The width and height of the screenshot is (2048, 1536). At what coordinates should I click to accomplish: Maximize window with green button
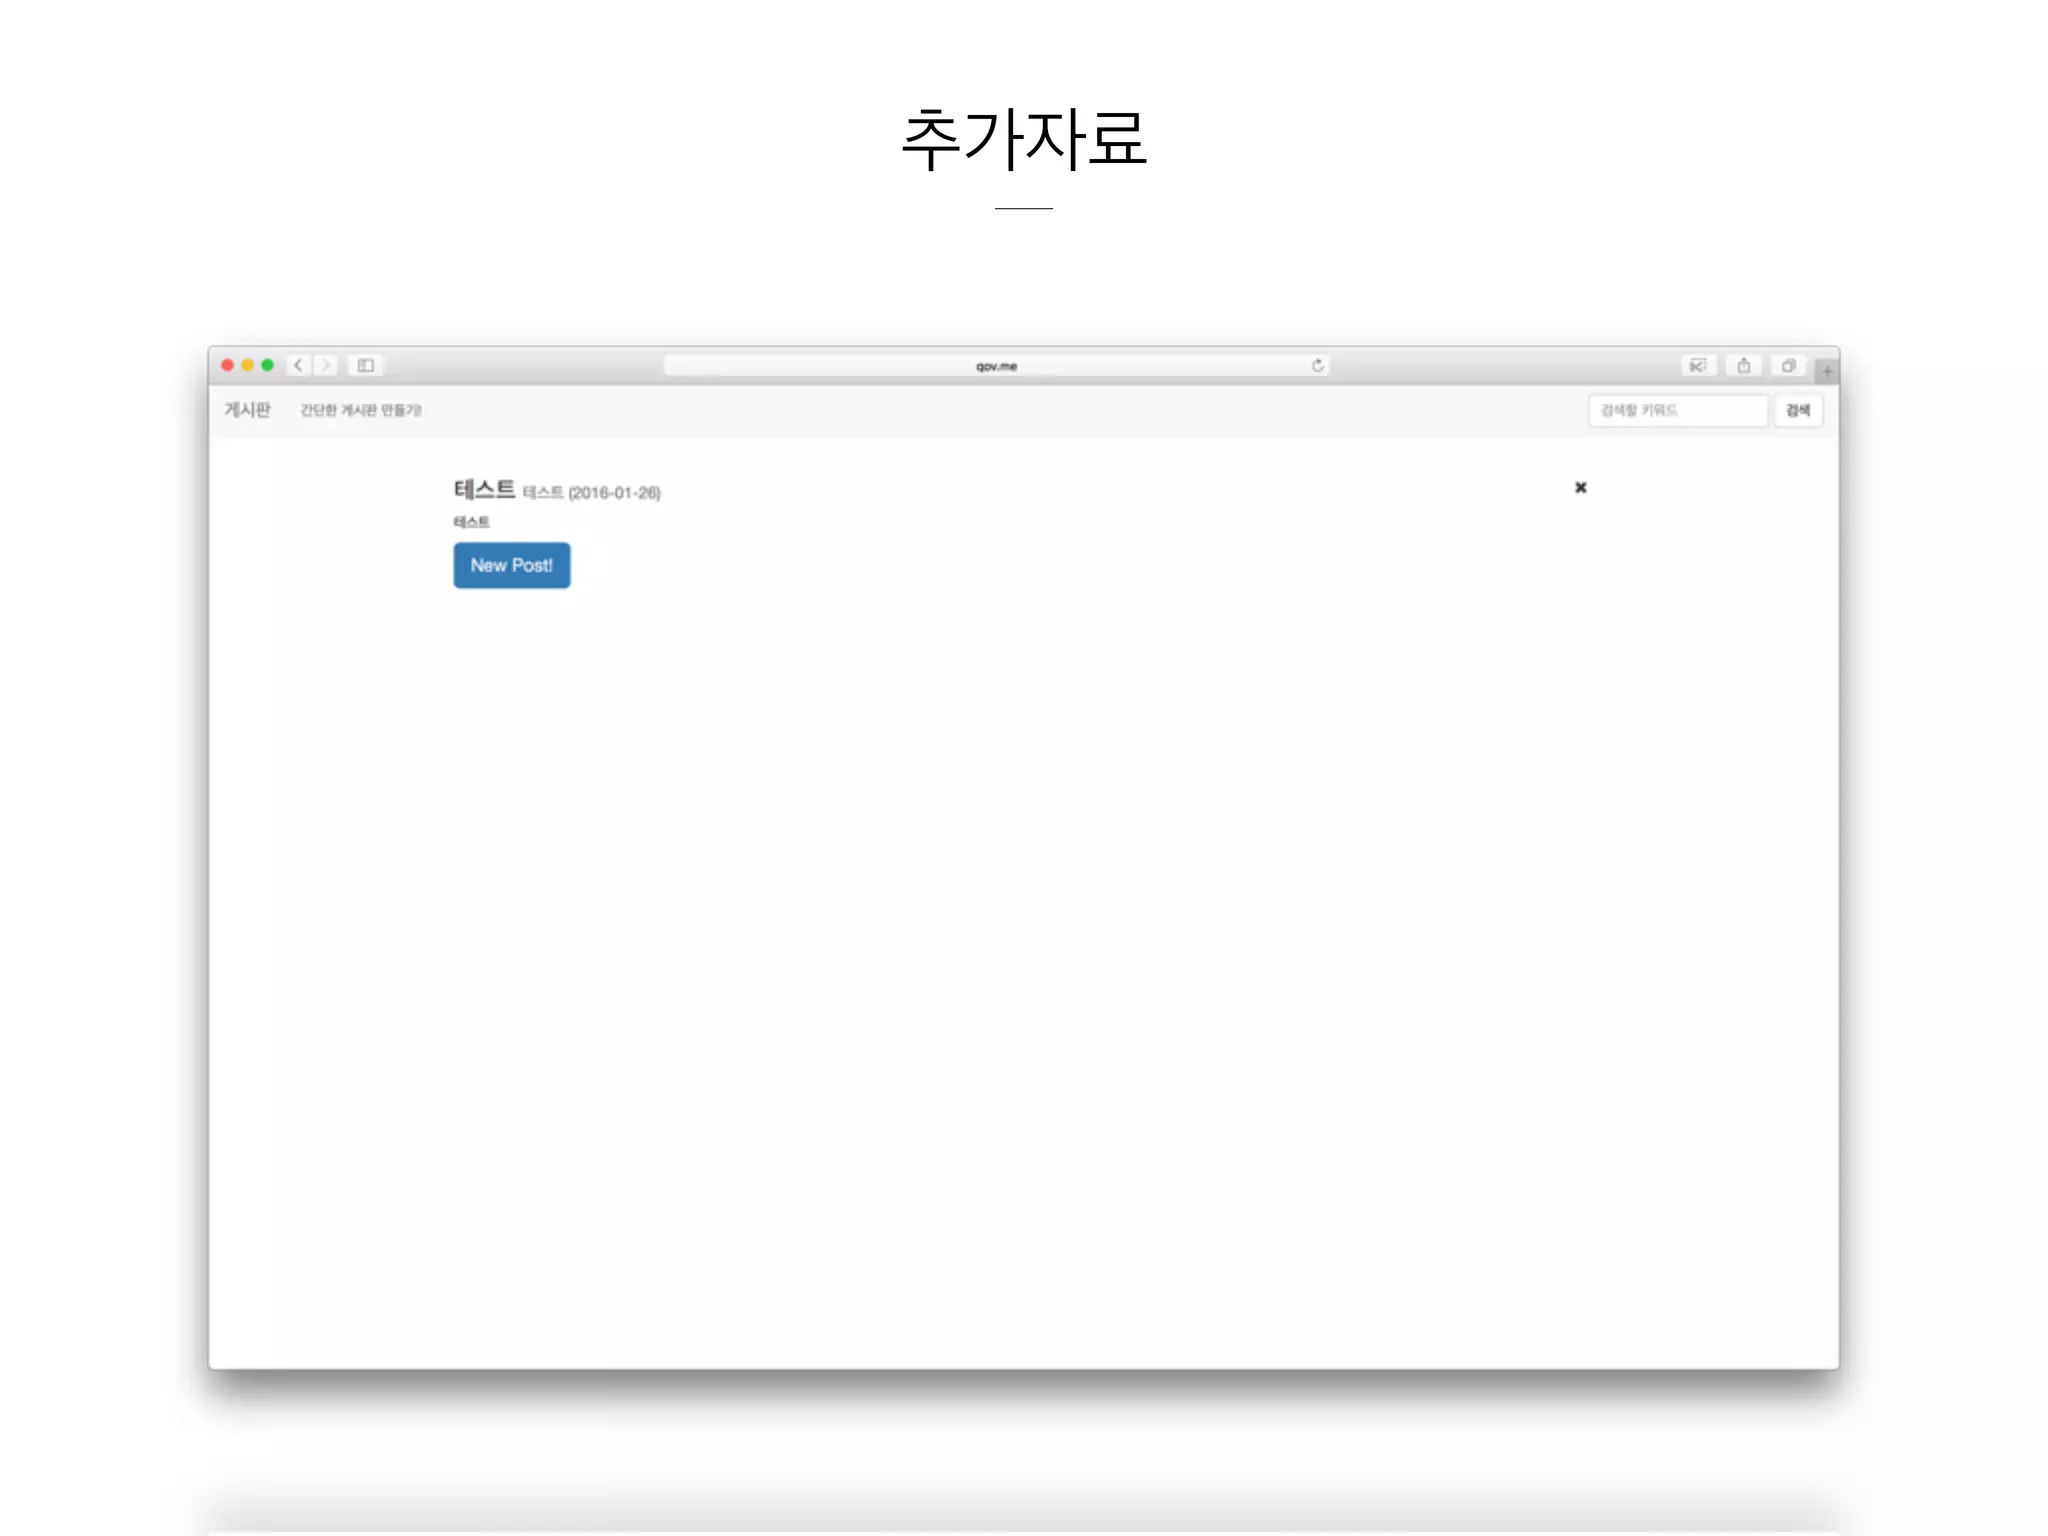(x=268, y=365)
